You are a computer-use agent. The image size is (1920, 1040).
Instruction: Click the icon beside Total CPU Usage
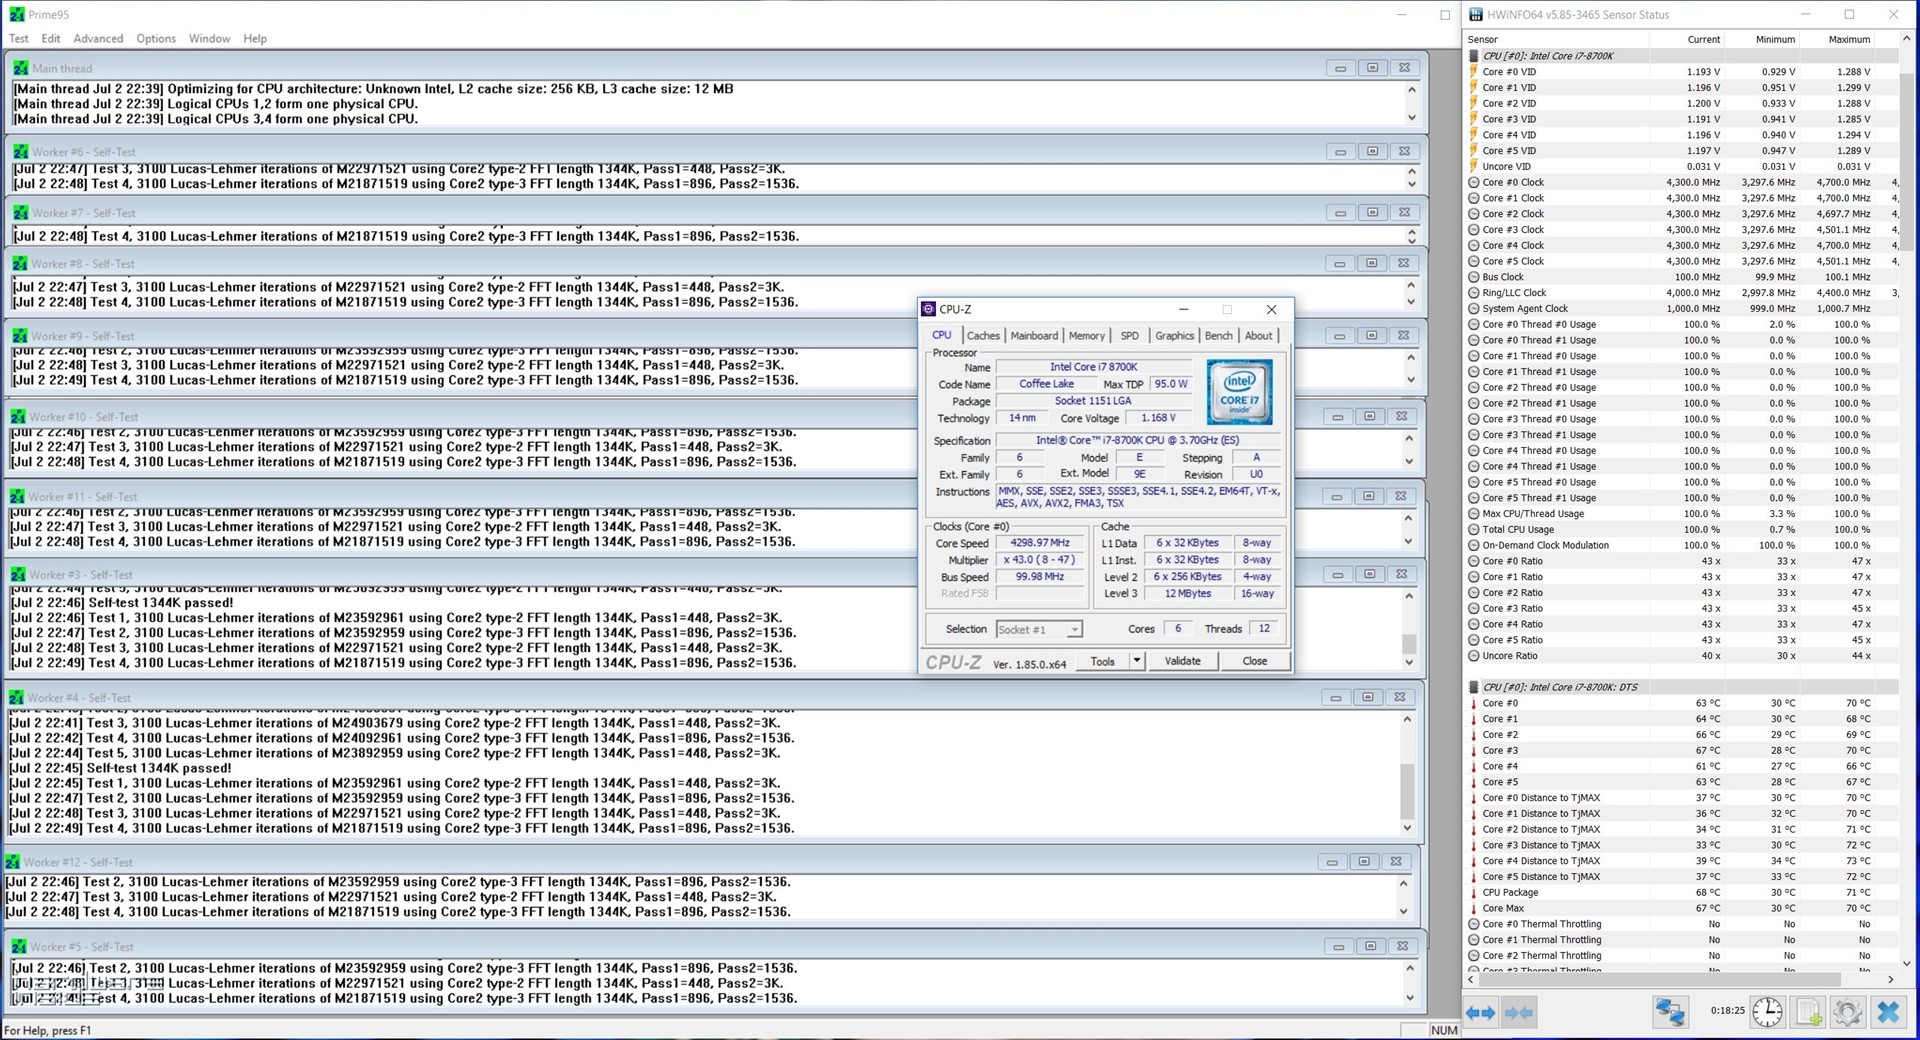click(1473, 529)
